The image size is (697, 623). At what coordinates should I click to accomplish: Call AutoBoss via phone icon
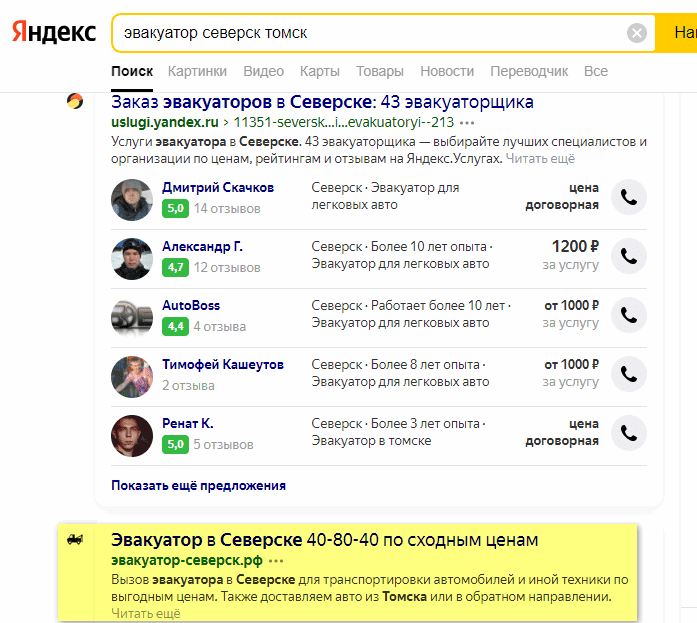pos(629,315)
